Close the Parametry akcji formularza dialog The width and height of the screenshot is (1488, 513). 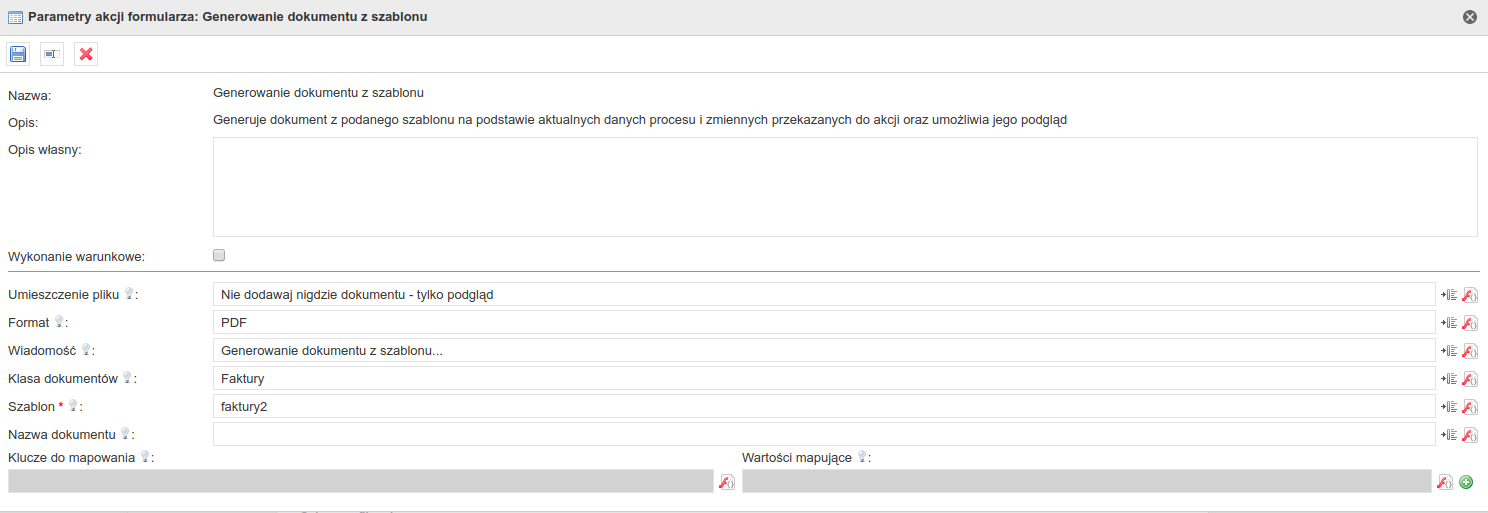coord(1469,17)
